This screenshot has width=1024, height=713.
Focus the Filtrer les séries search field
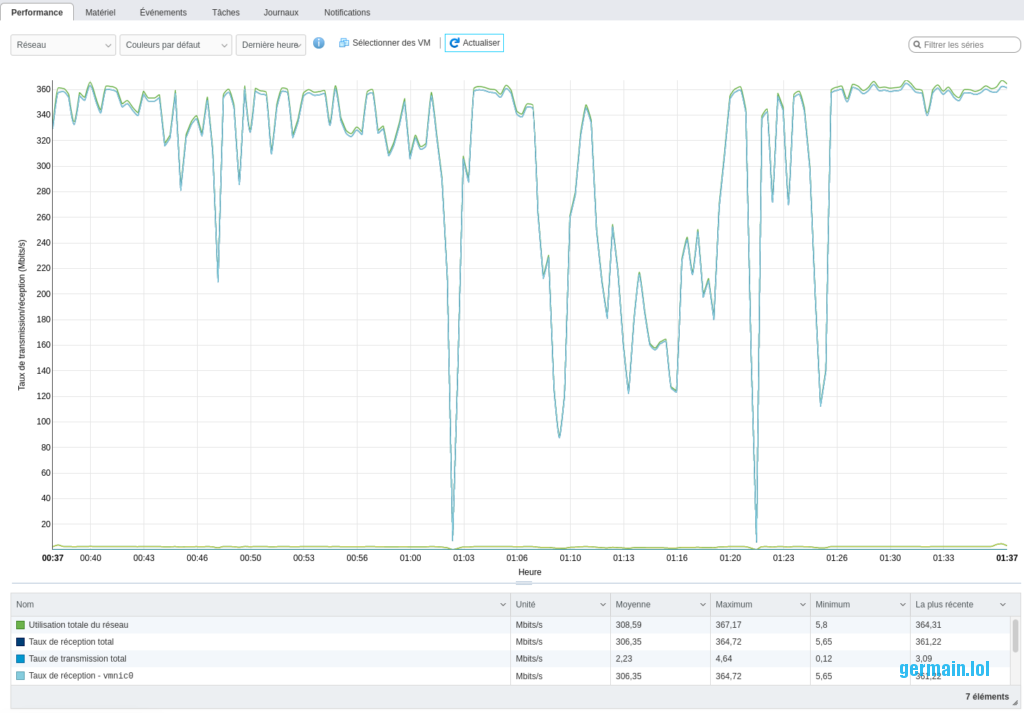click(966, 45)
